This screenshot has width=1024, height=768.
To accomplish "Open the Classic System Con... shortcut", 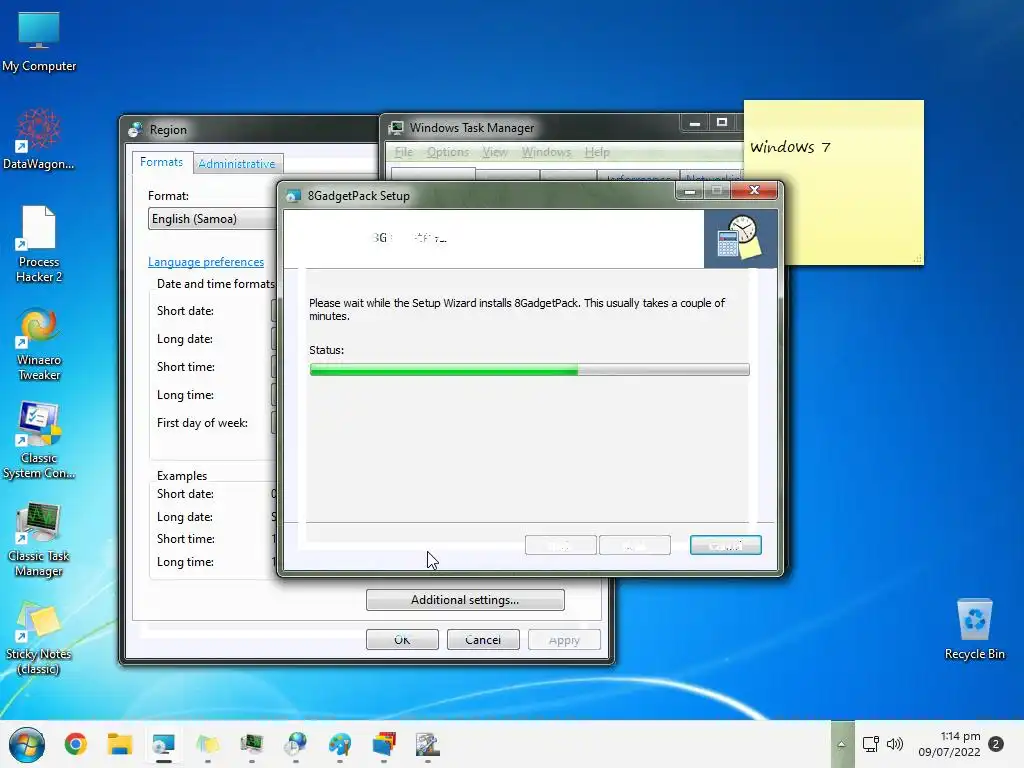I will [39, 441].
